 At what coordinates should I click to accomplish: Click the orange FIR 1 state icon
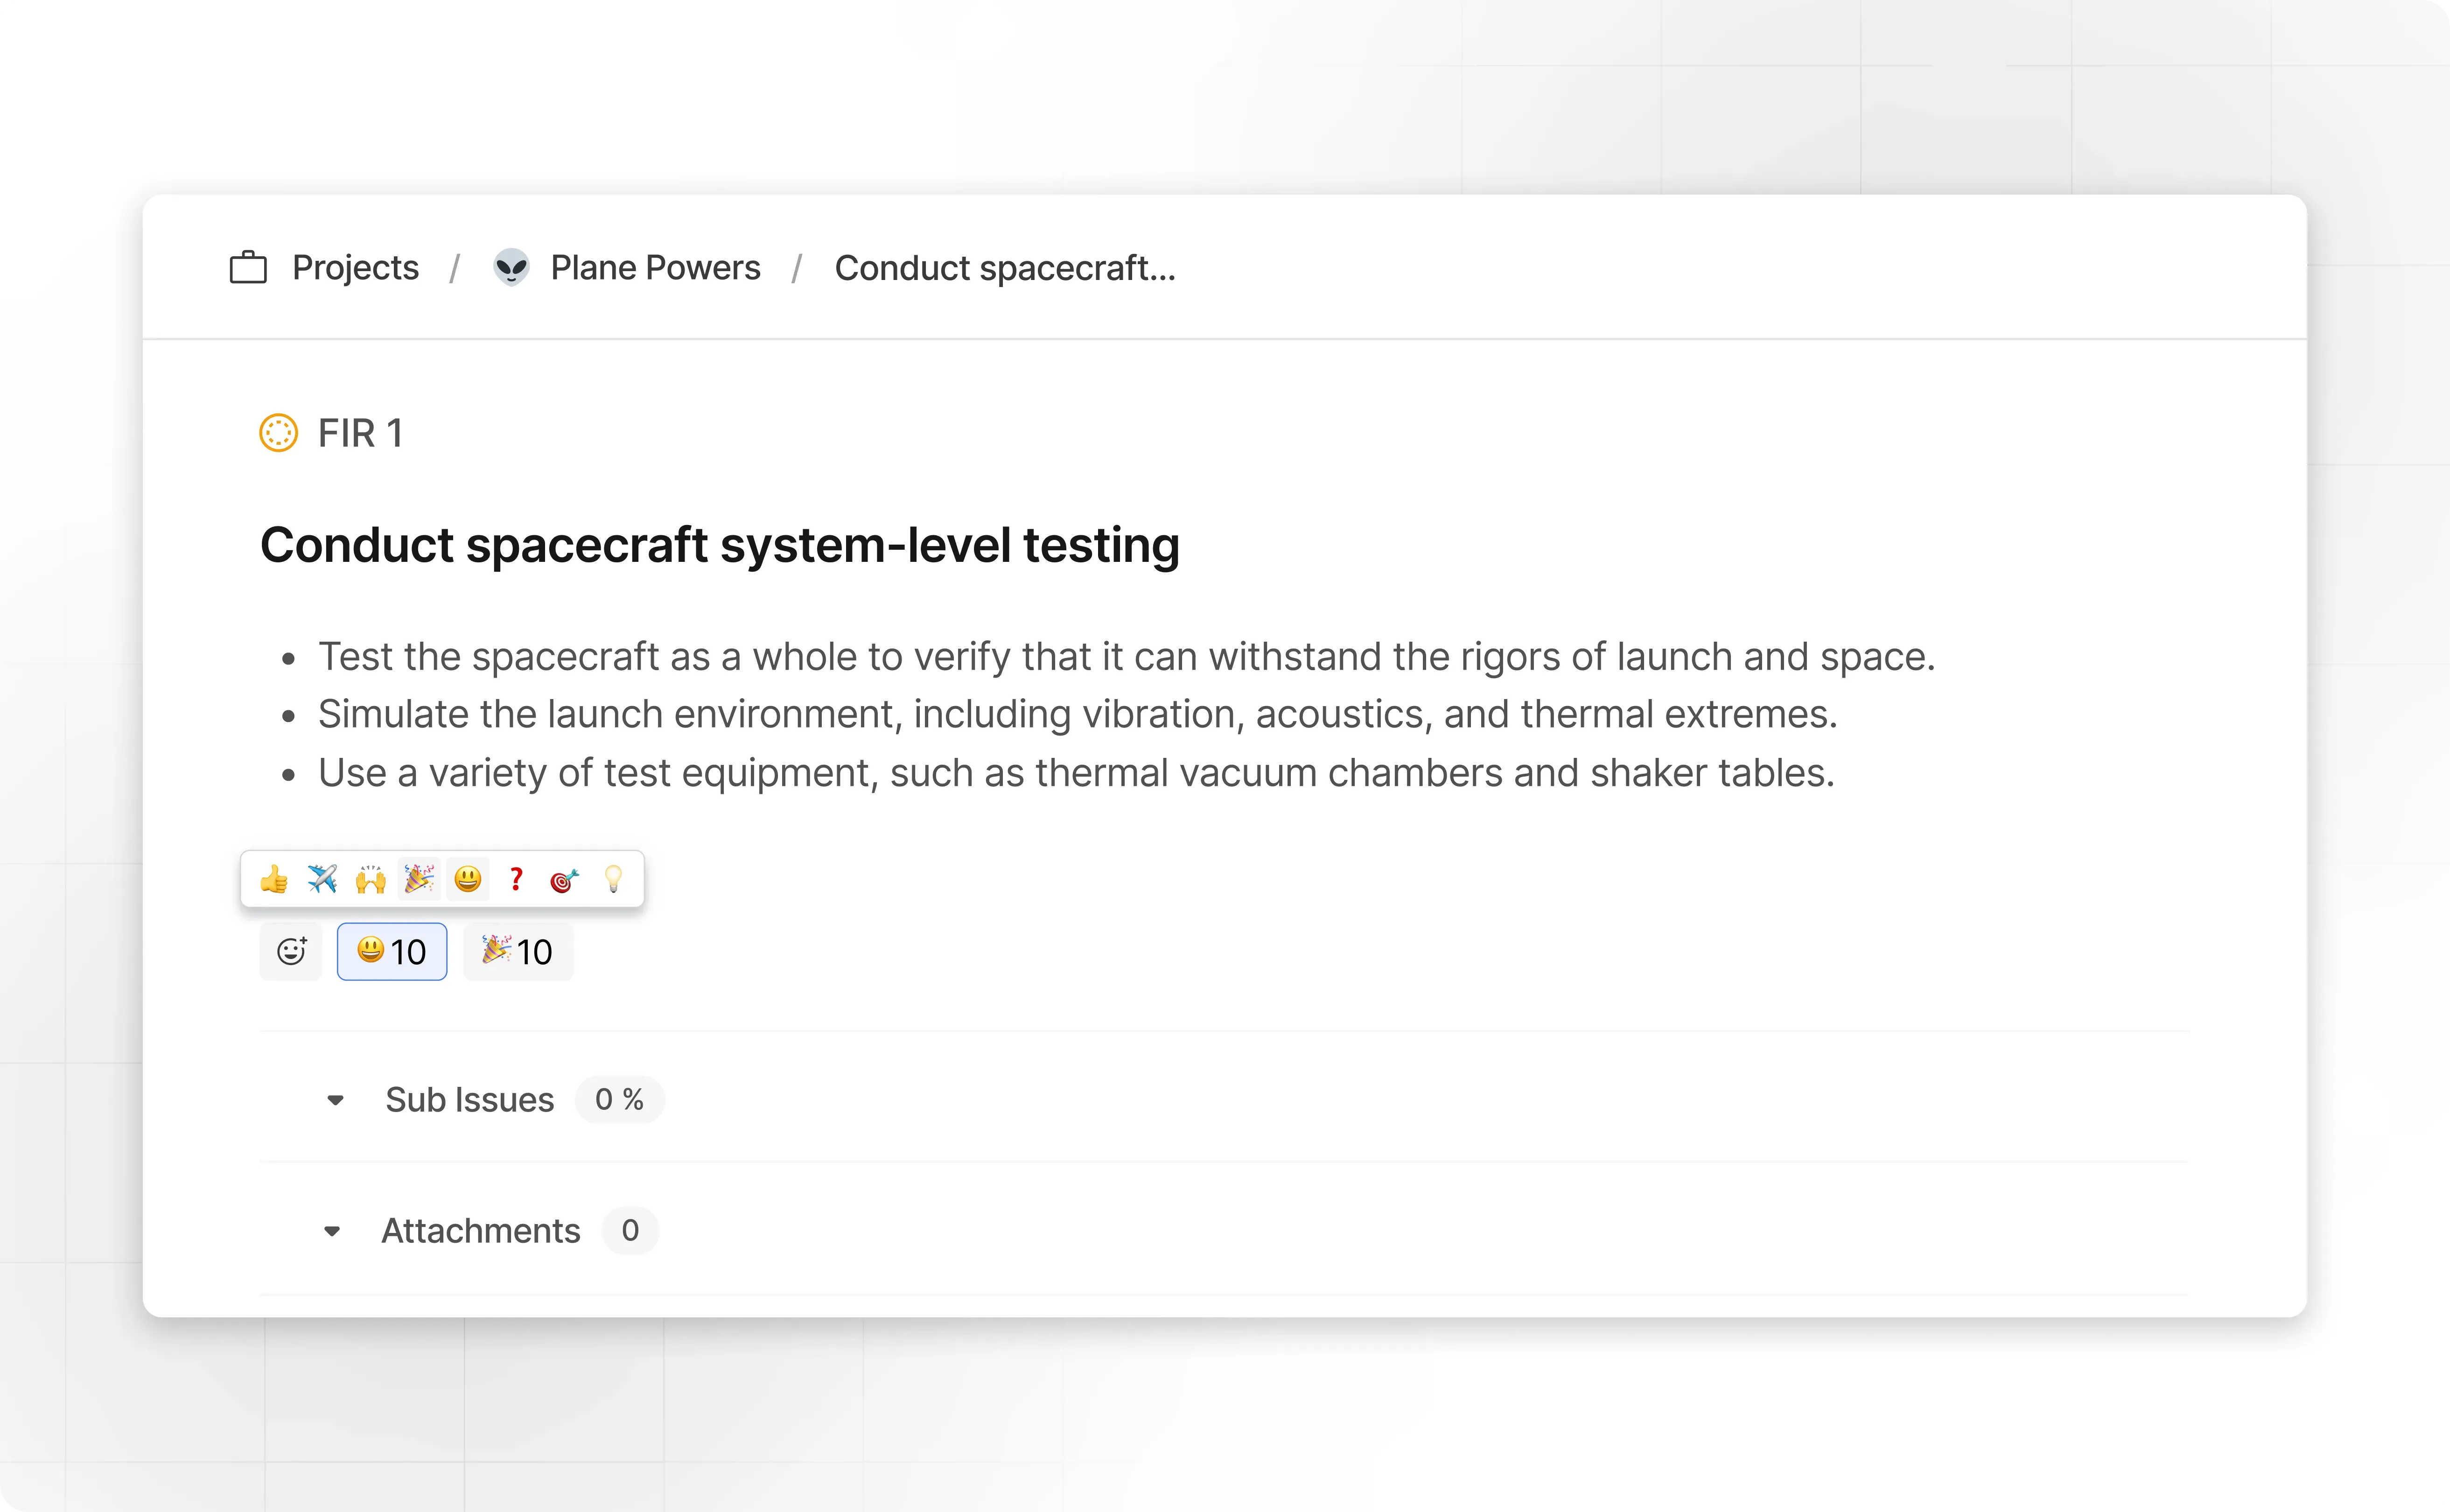(279, 433)
